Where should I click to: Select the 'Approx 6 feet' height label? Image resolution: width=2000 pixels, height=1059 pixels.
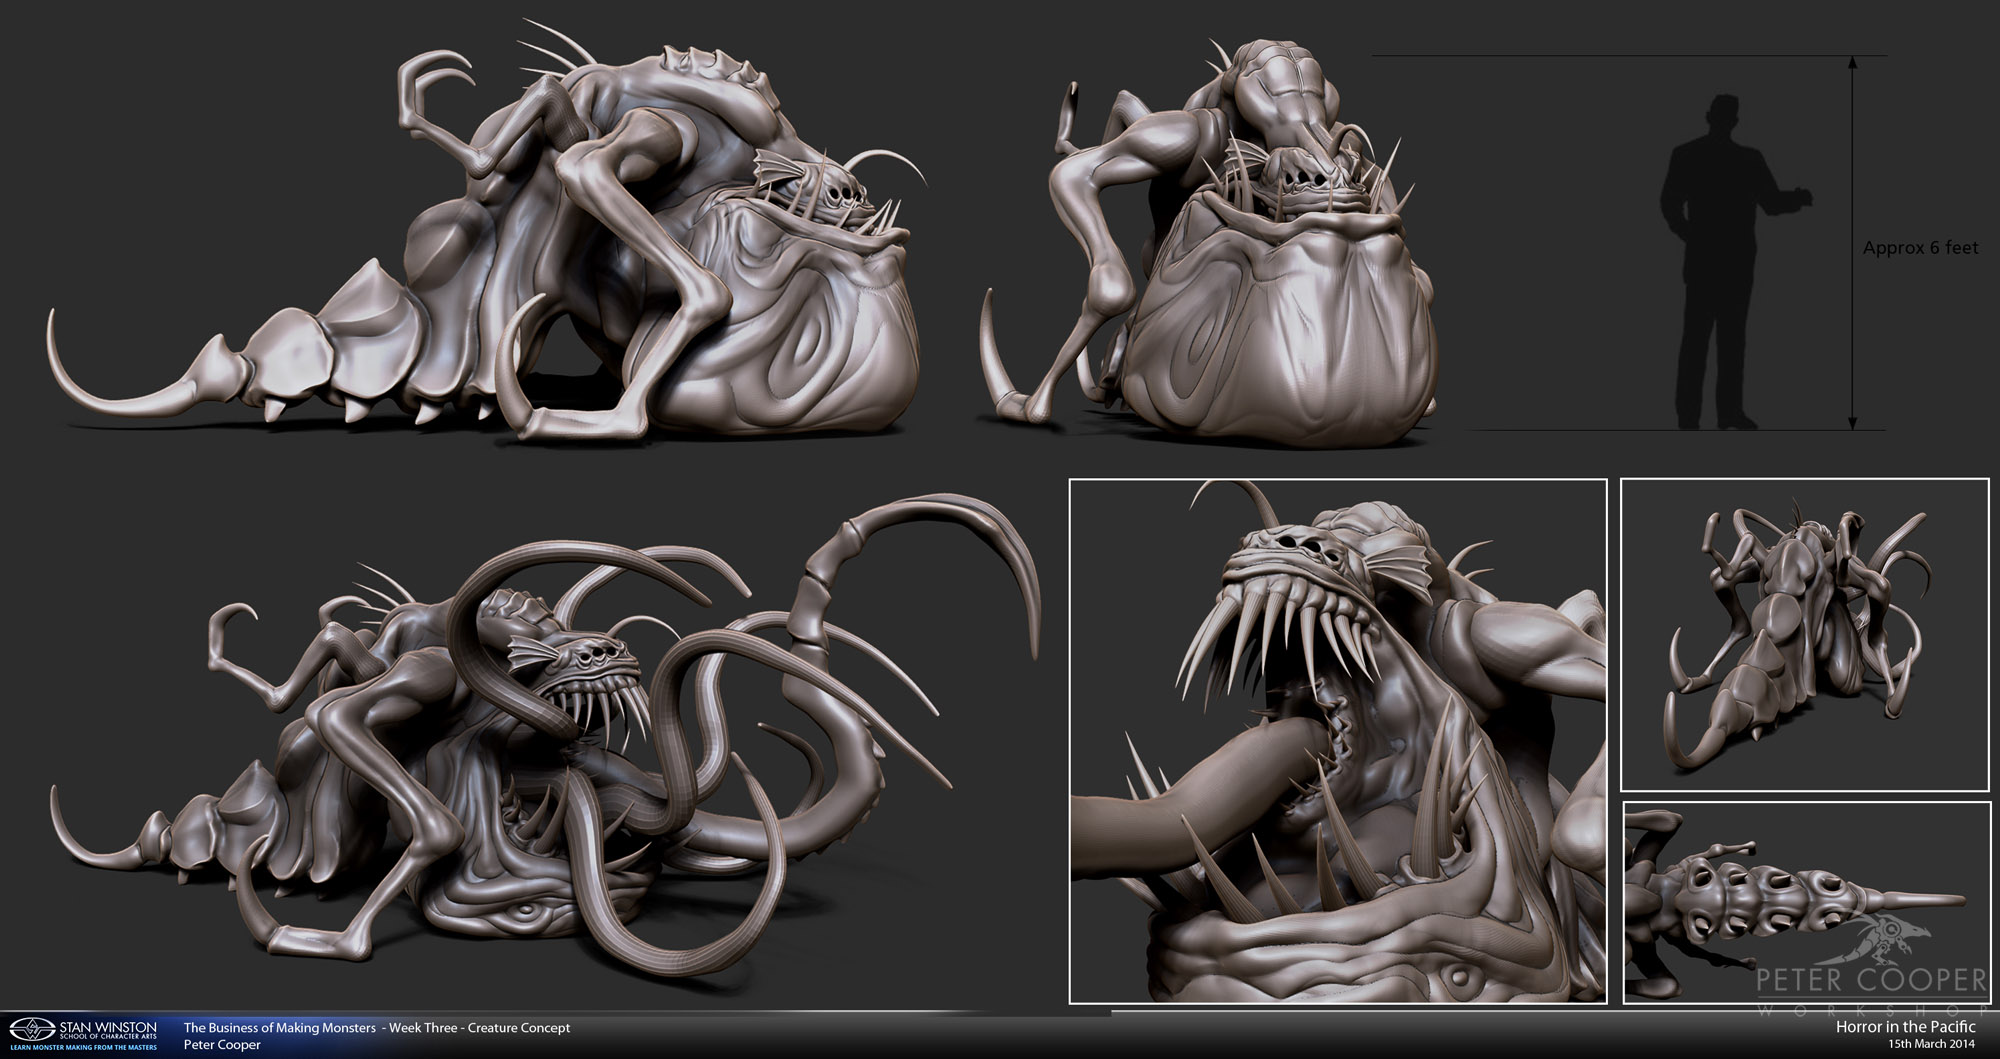click(1920, 248)
